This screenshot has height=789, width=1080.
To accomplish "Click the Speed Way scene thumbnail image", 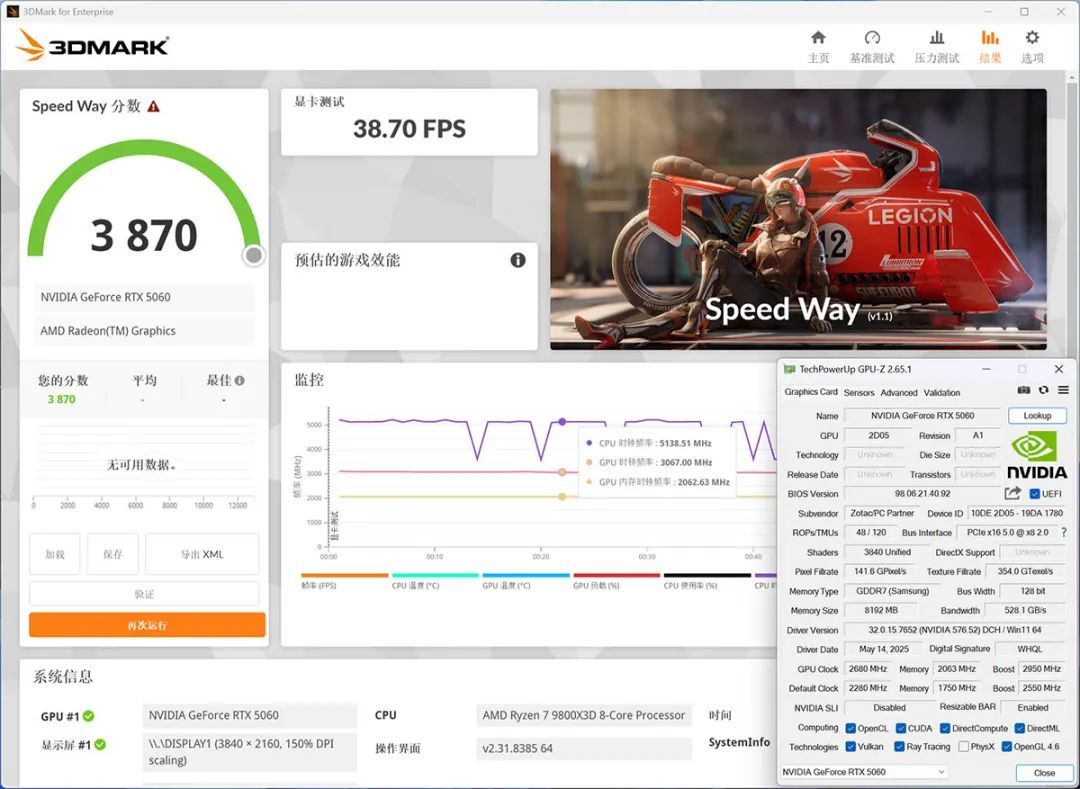I will [798, 219].
